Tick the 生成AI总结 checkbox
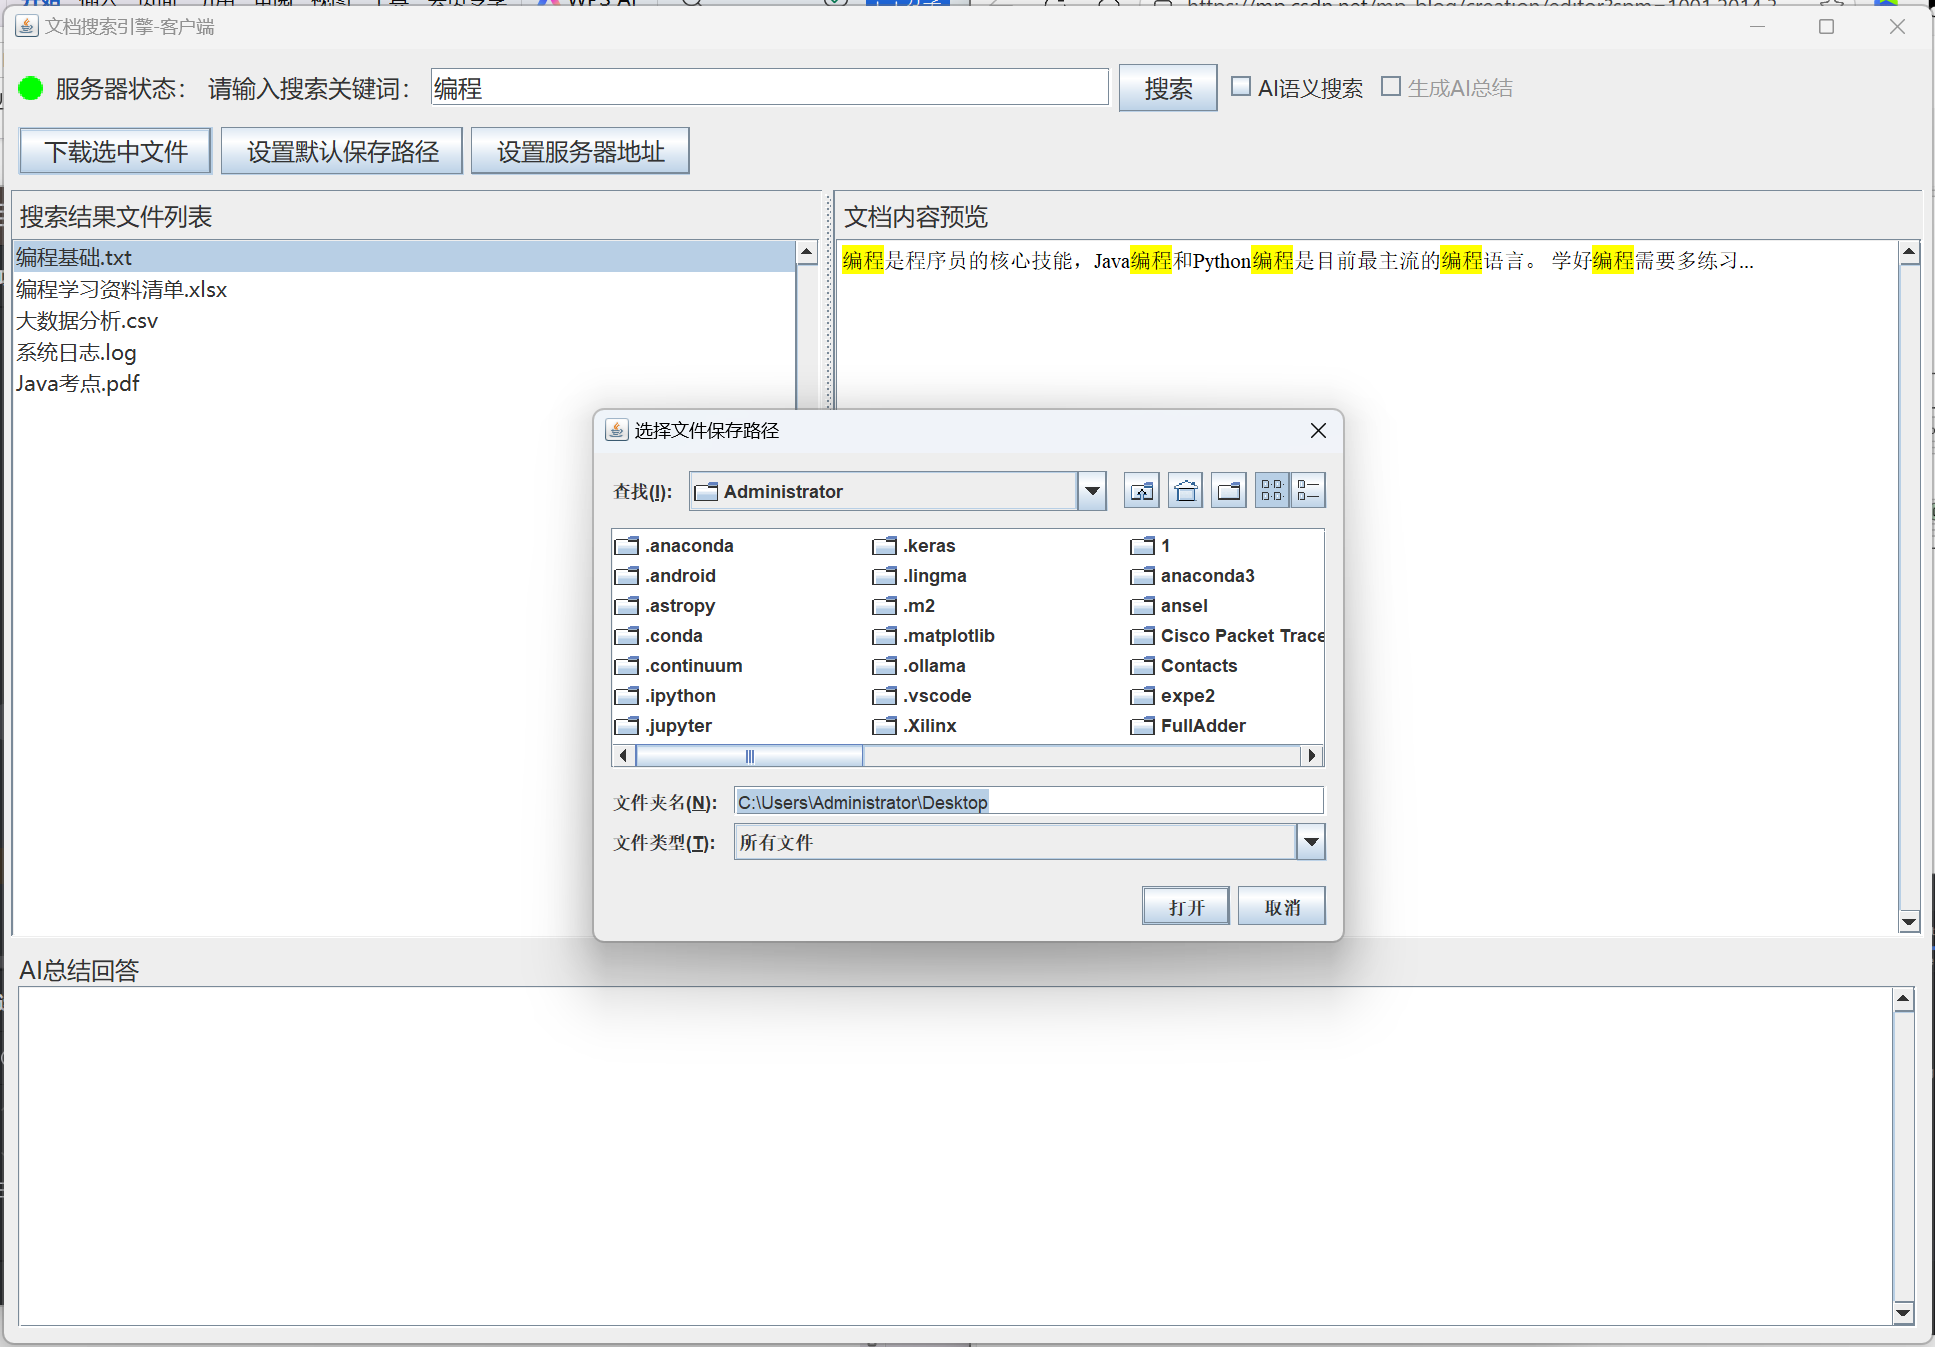The image size is (1935, 1347). [1391, 87]
